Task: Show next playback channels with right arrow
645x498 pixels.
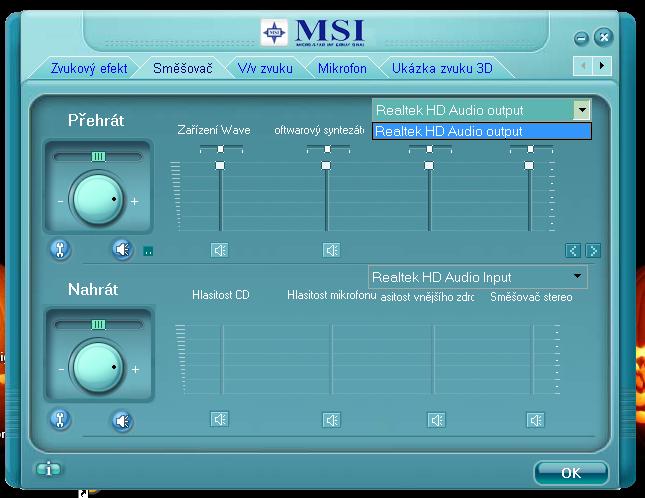Action: (593, 250)
